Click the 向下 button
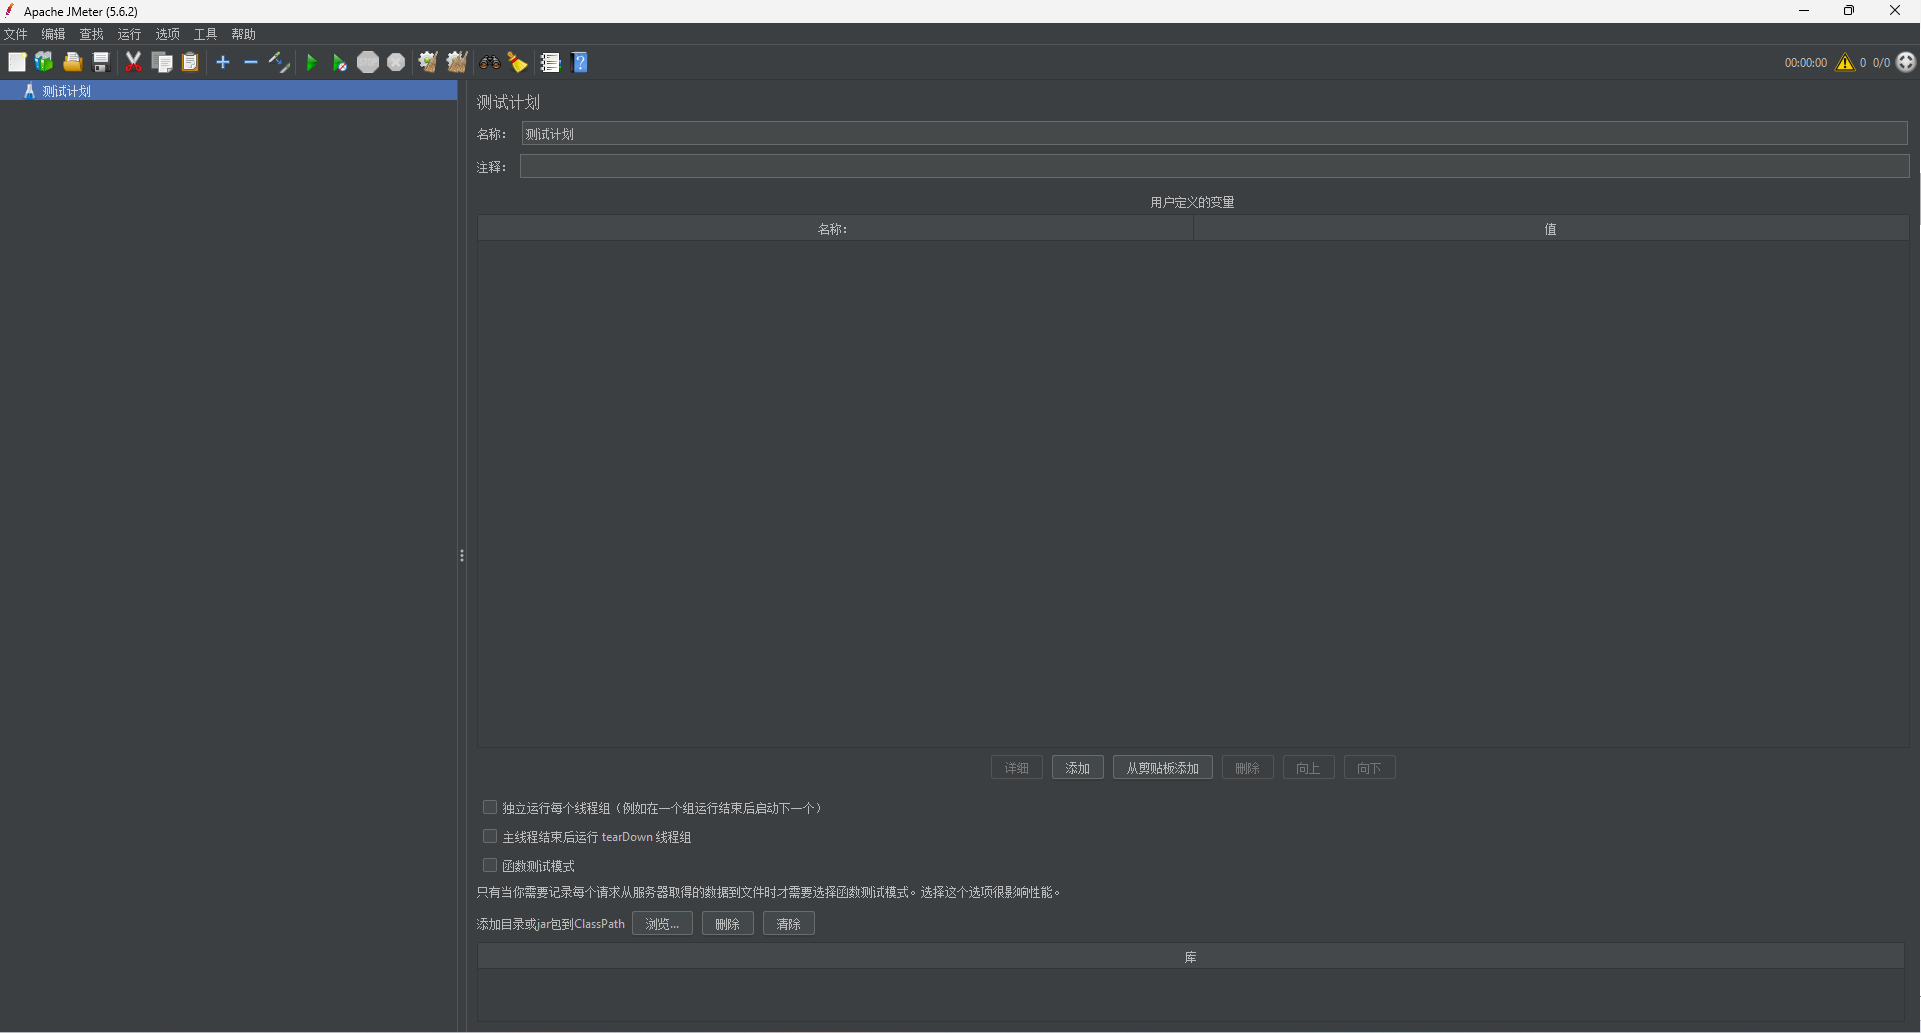Image resolution: width=1921 pixels, height=1033 pixels. pyautogui.click(x=1369, y=768)
